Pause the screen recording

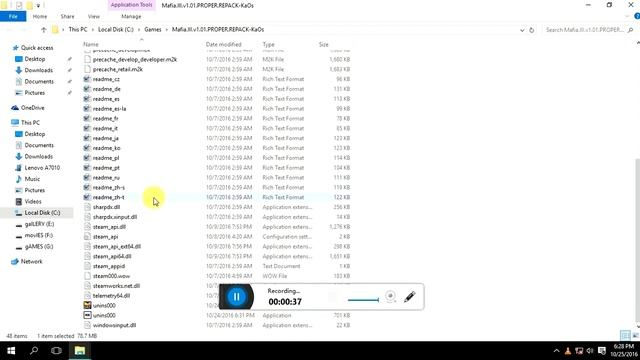236,297
